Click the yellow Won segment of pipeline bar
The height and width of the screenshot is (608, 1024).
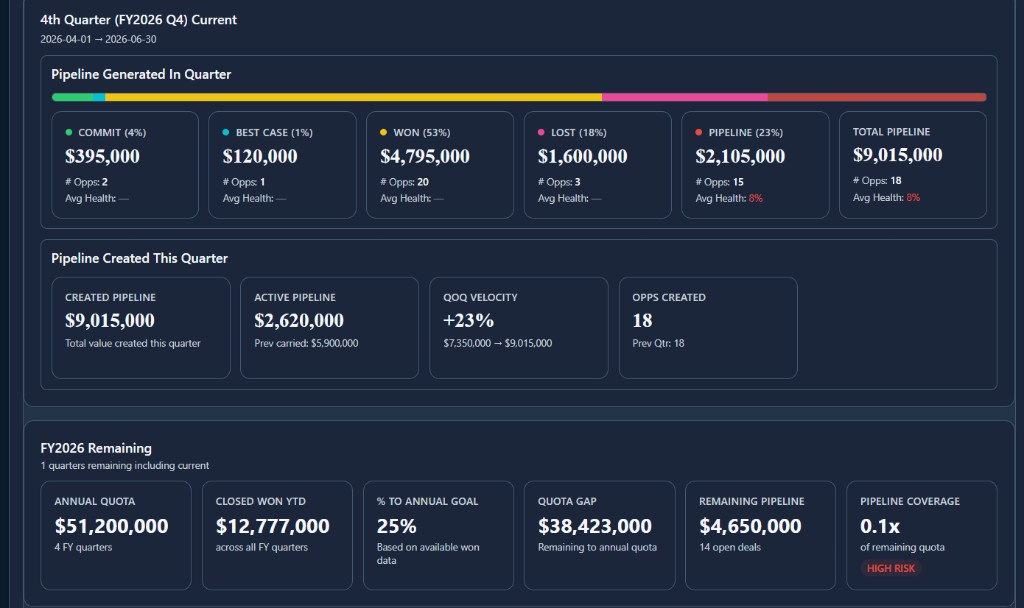(353, 97)
